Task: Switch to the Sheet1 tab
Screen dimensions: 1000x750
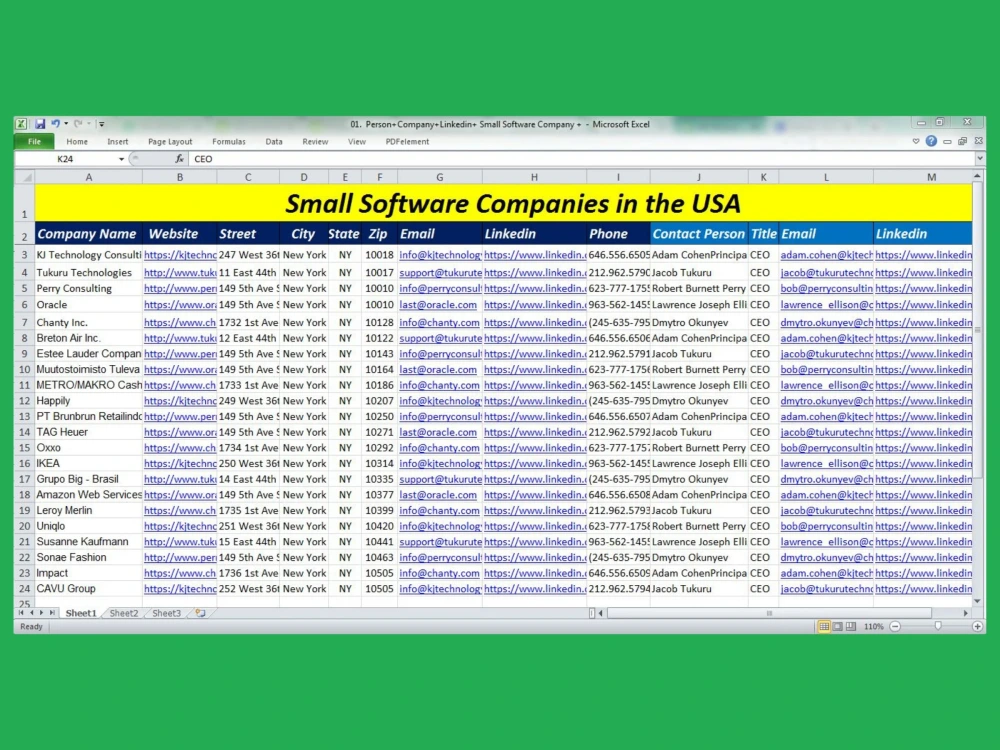Action: click(81, 614)
